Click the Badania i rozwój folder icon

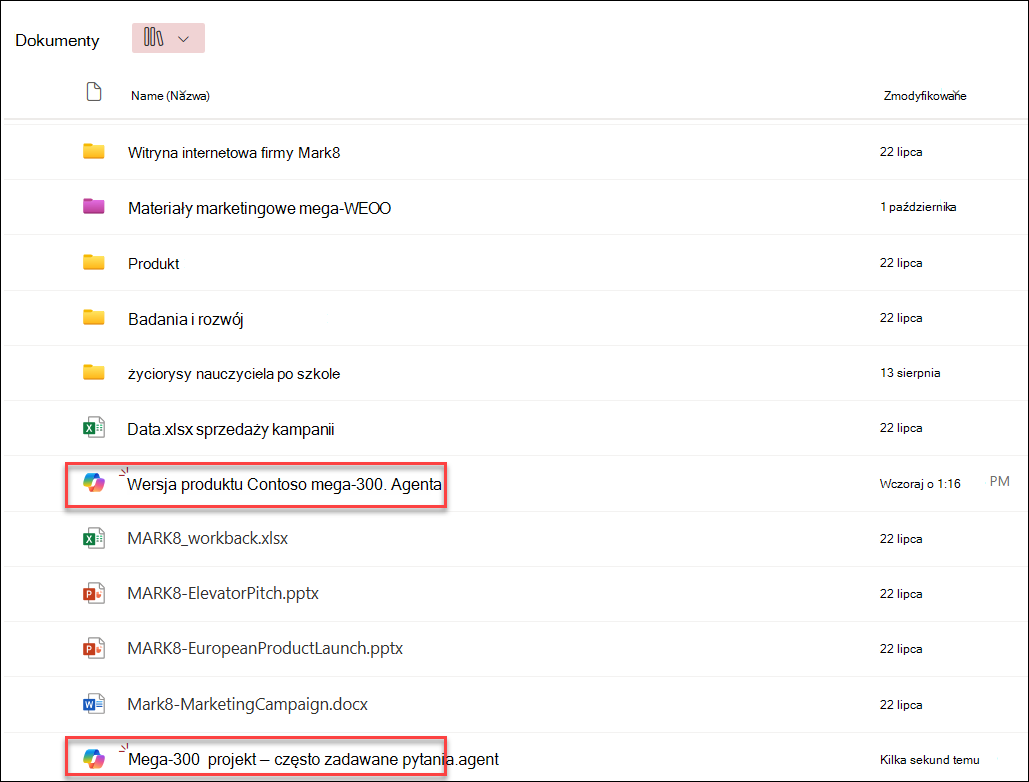94,318
